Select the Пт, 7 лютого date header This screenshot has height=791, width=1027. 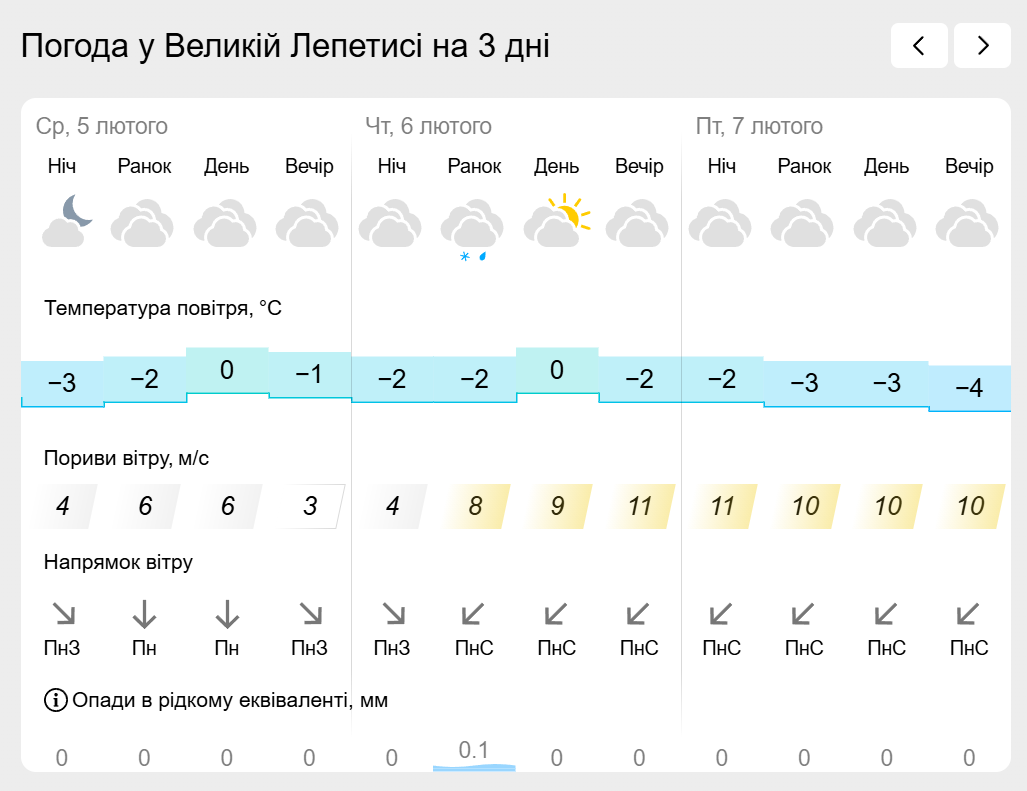(759, 126)
